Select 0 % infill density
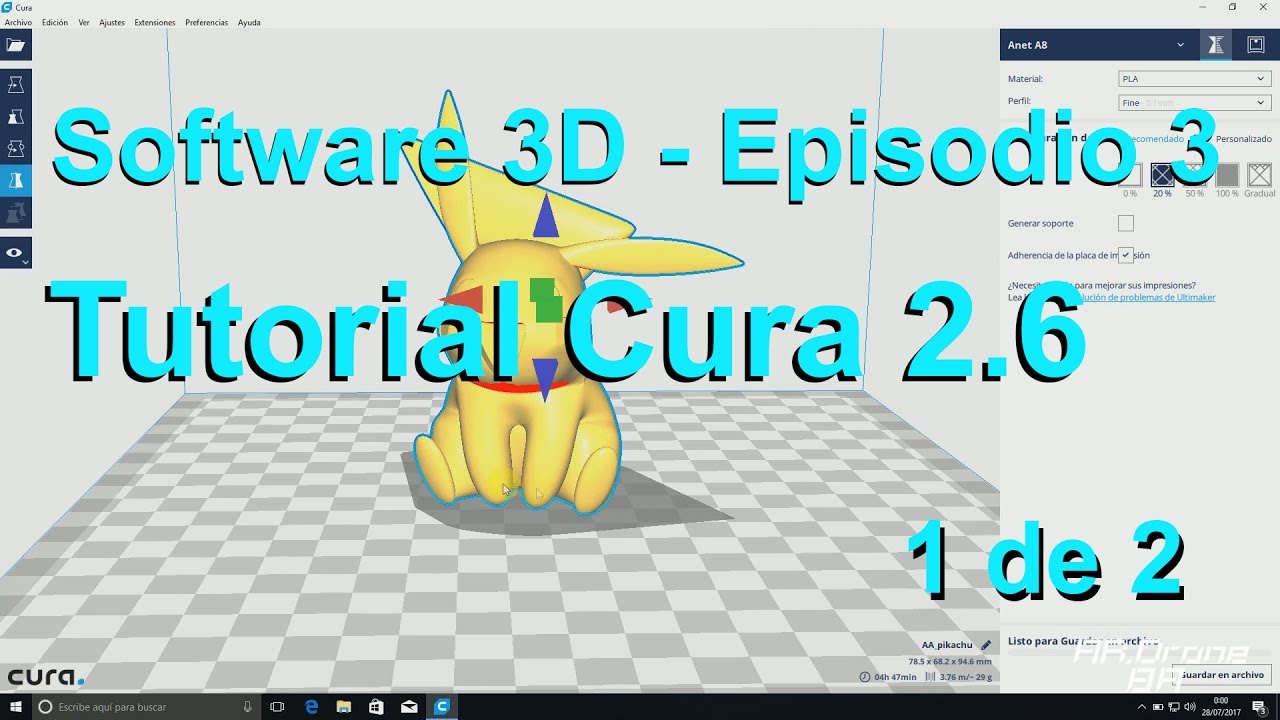The width and height of the screenshot is (1280, 720). 1130,176
